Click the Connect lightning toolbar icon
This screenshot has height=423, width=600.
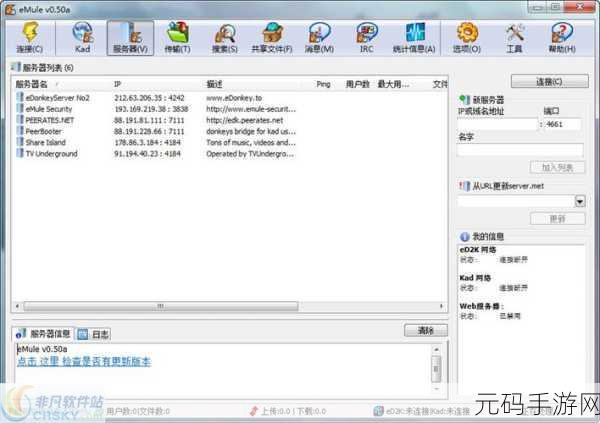click(x=30, y=32)
